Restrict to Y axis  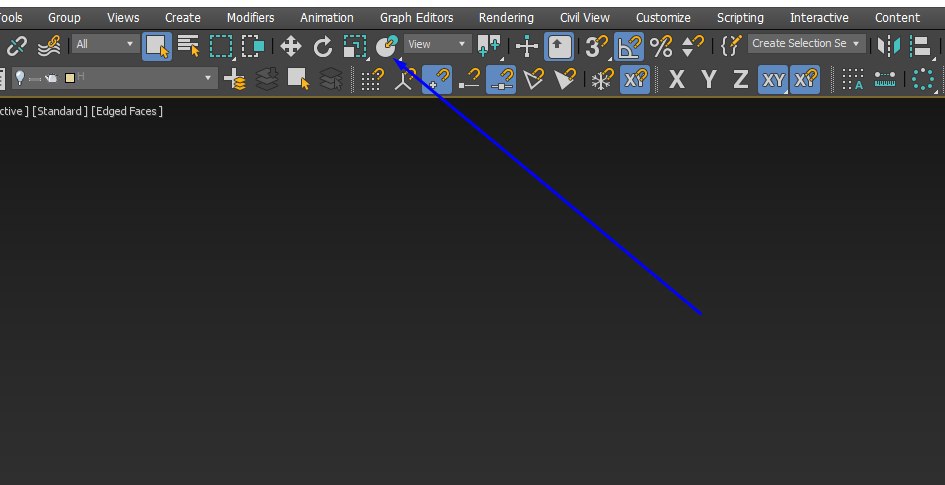709,80
